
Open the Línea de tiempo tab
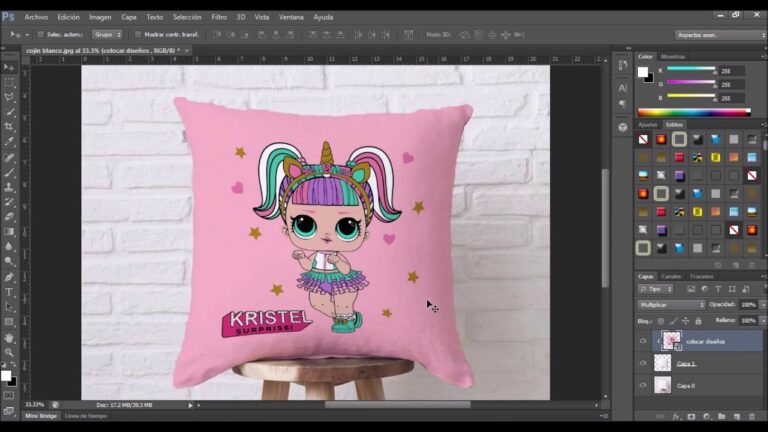click(x=86, y=416)
